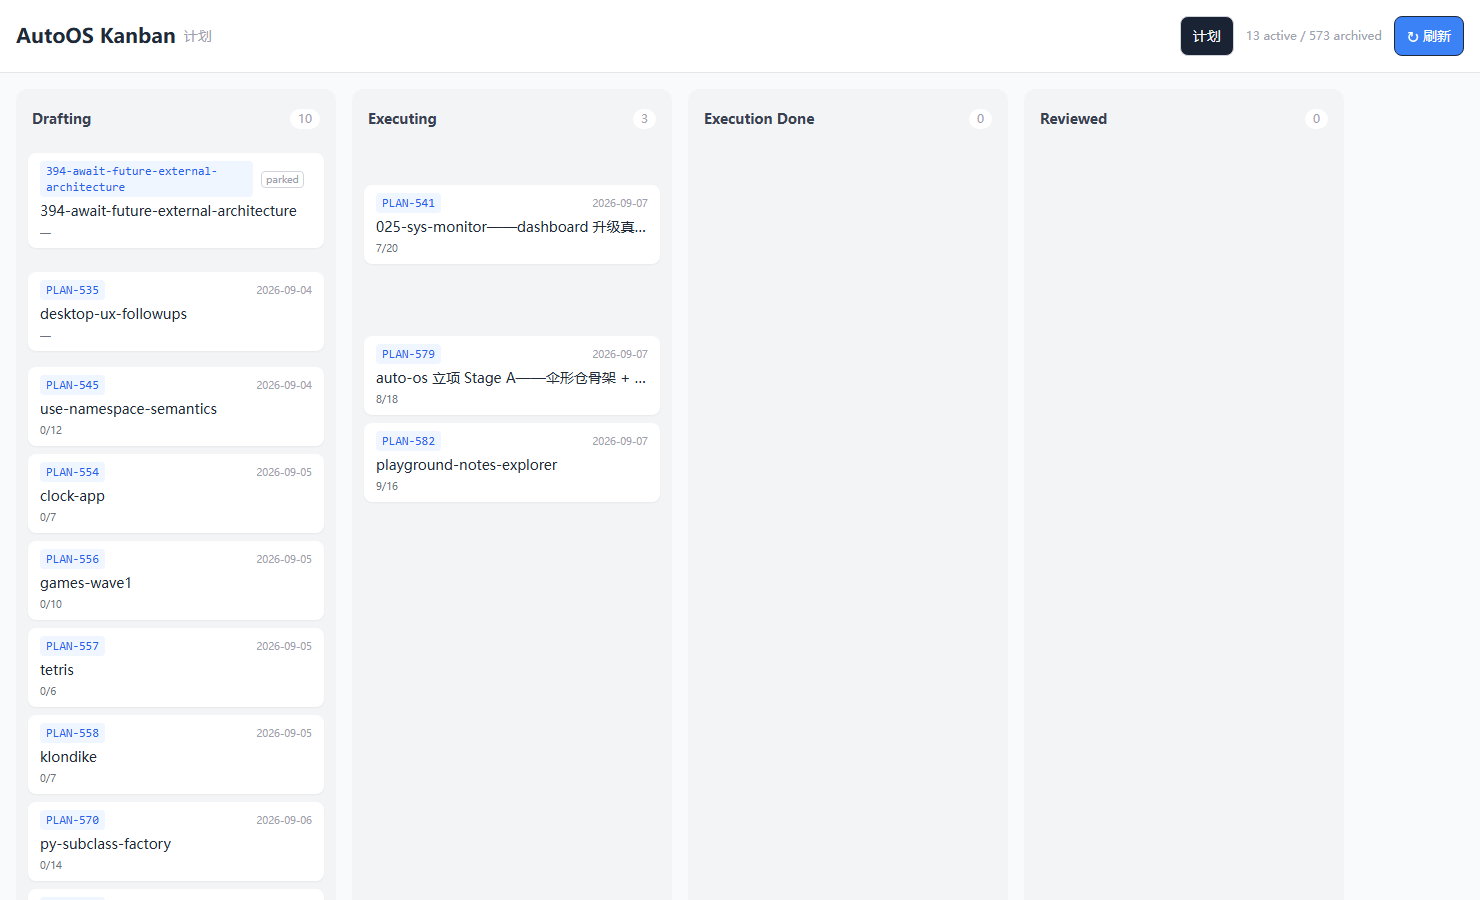Click the PLAN-570 tag
This screenshot has width=1480, height=900.
(x=72, y=820)
